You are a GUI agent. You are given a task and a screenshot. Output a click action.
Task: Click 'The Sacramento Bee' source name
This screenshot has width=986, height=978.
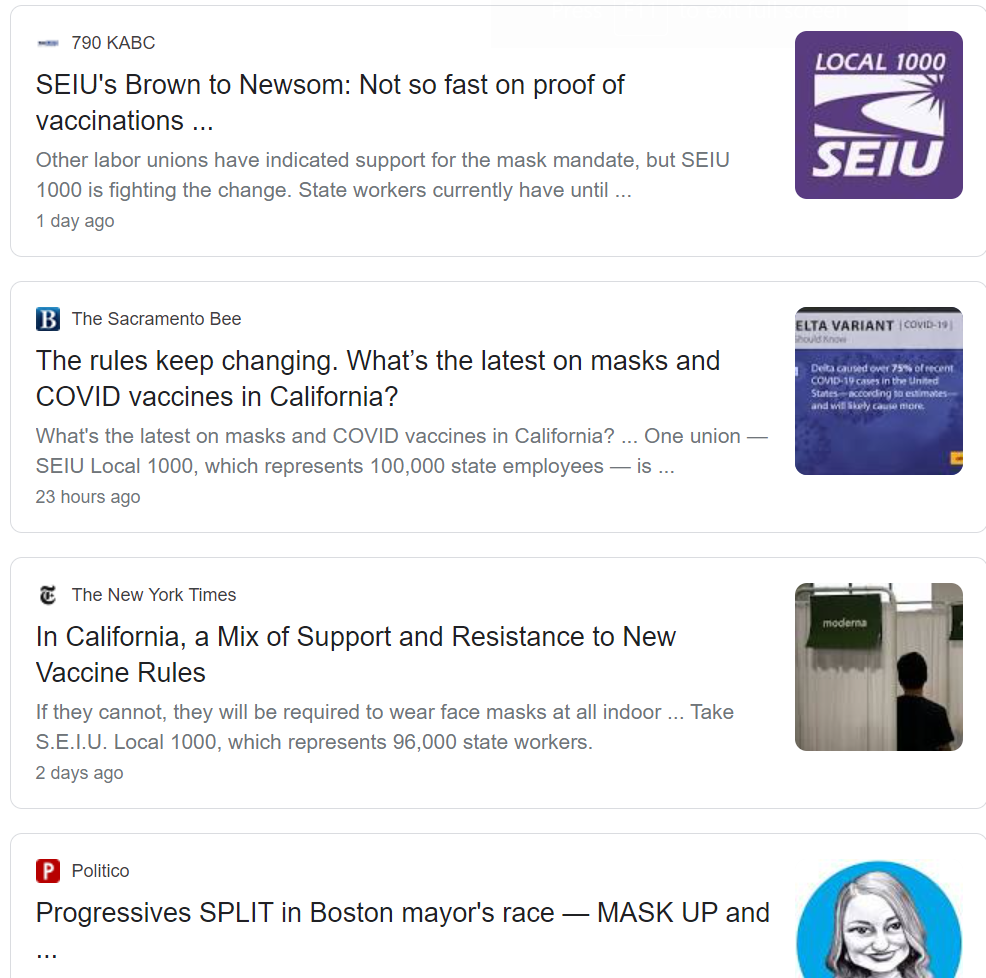coord(157,319)
